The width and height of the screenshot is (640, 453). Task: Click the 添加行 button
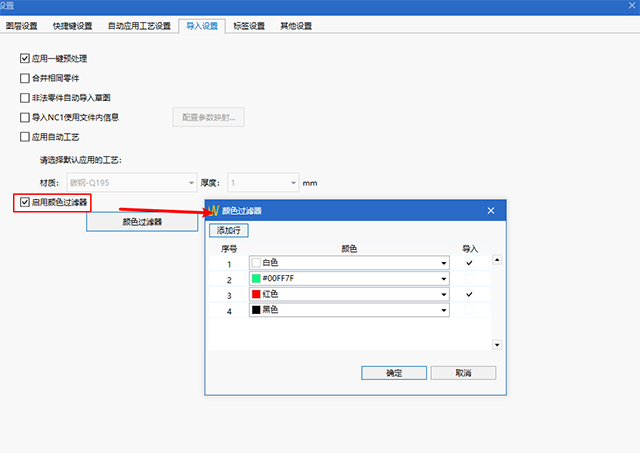point(229,230)
